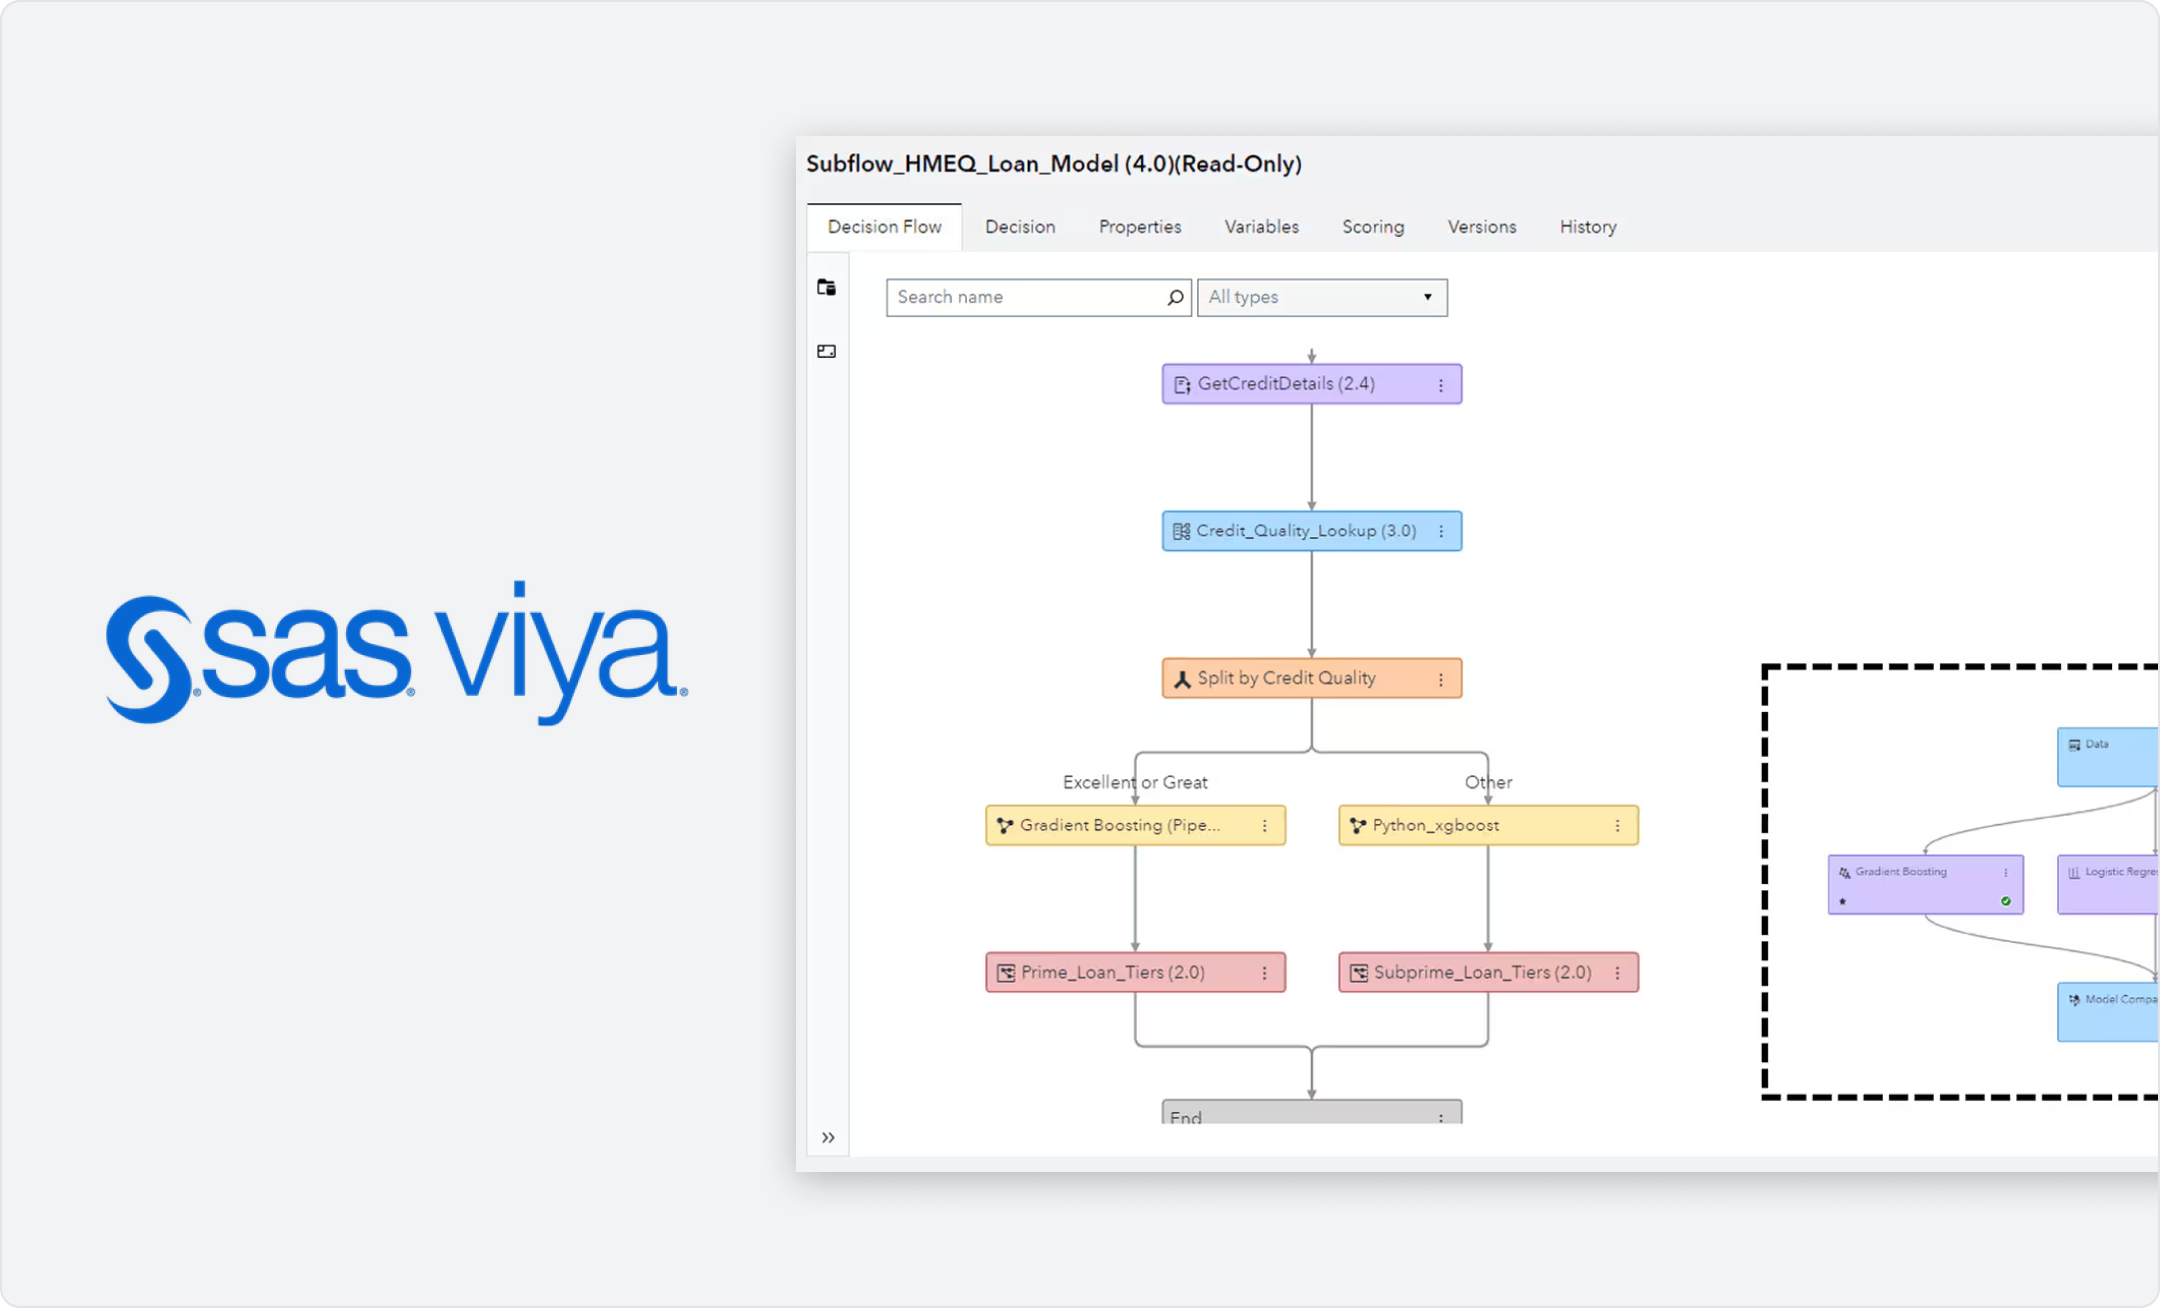Click the Subprime_Loan_Tiers rule set icon
Image resolution: width=2160 pixels, height=1308 pixels.
coord(1359,973)
